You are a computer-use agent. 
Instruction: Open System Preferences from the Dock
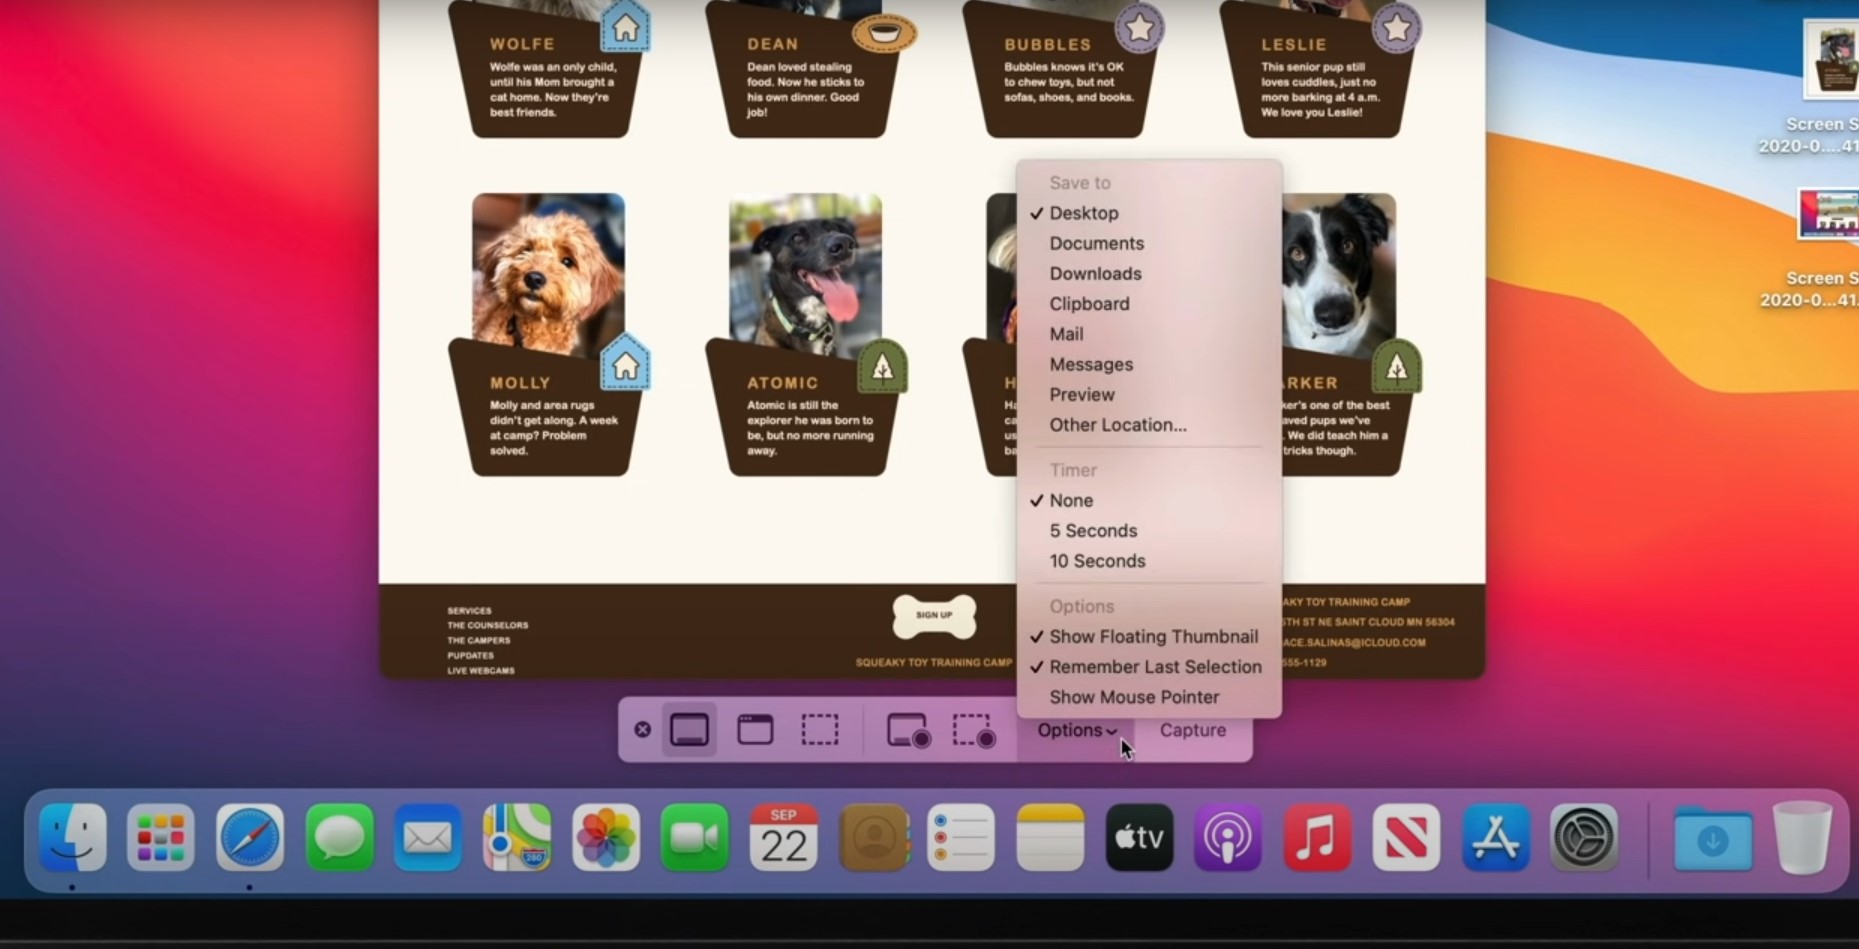[1584, 837]
